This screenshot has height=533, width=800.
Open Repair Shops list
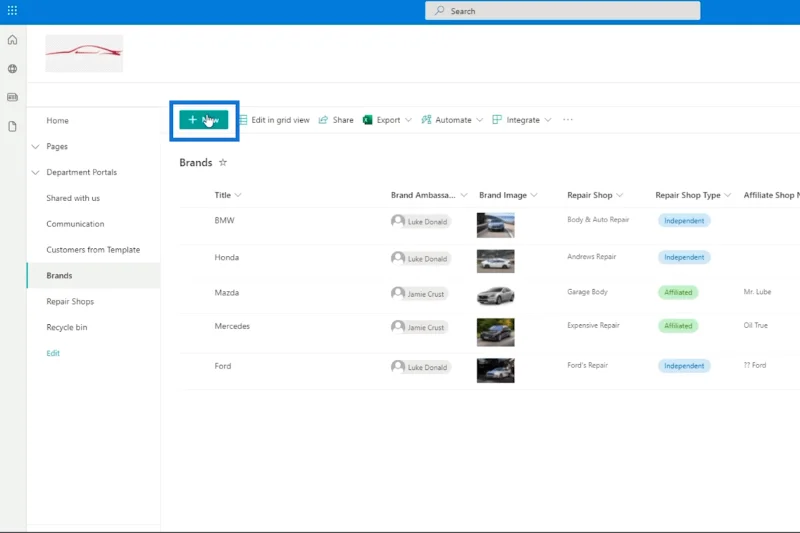70,301
